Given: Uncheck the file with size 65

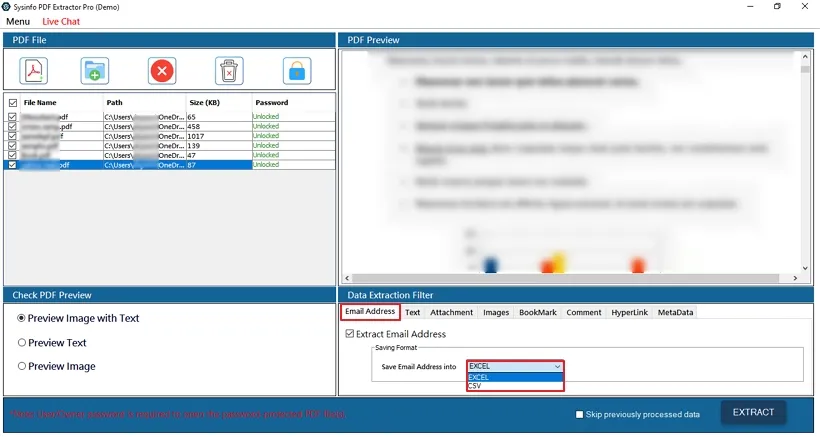Looking at the screenshot, I should 12,117.
